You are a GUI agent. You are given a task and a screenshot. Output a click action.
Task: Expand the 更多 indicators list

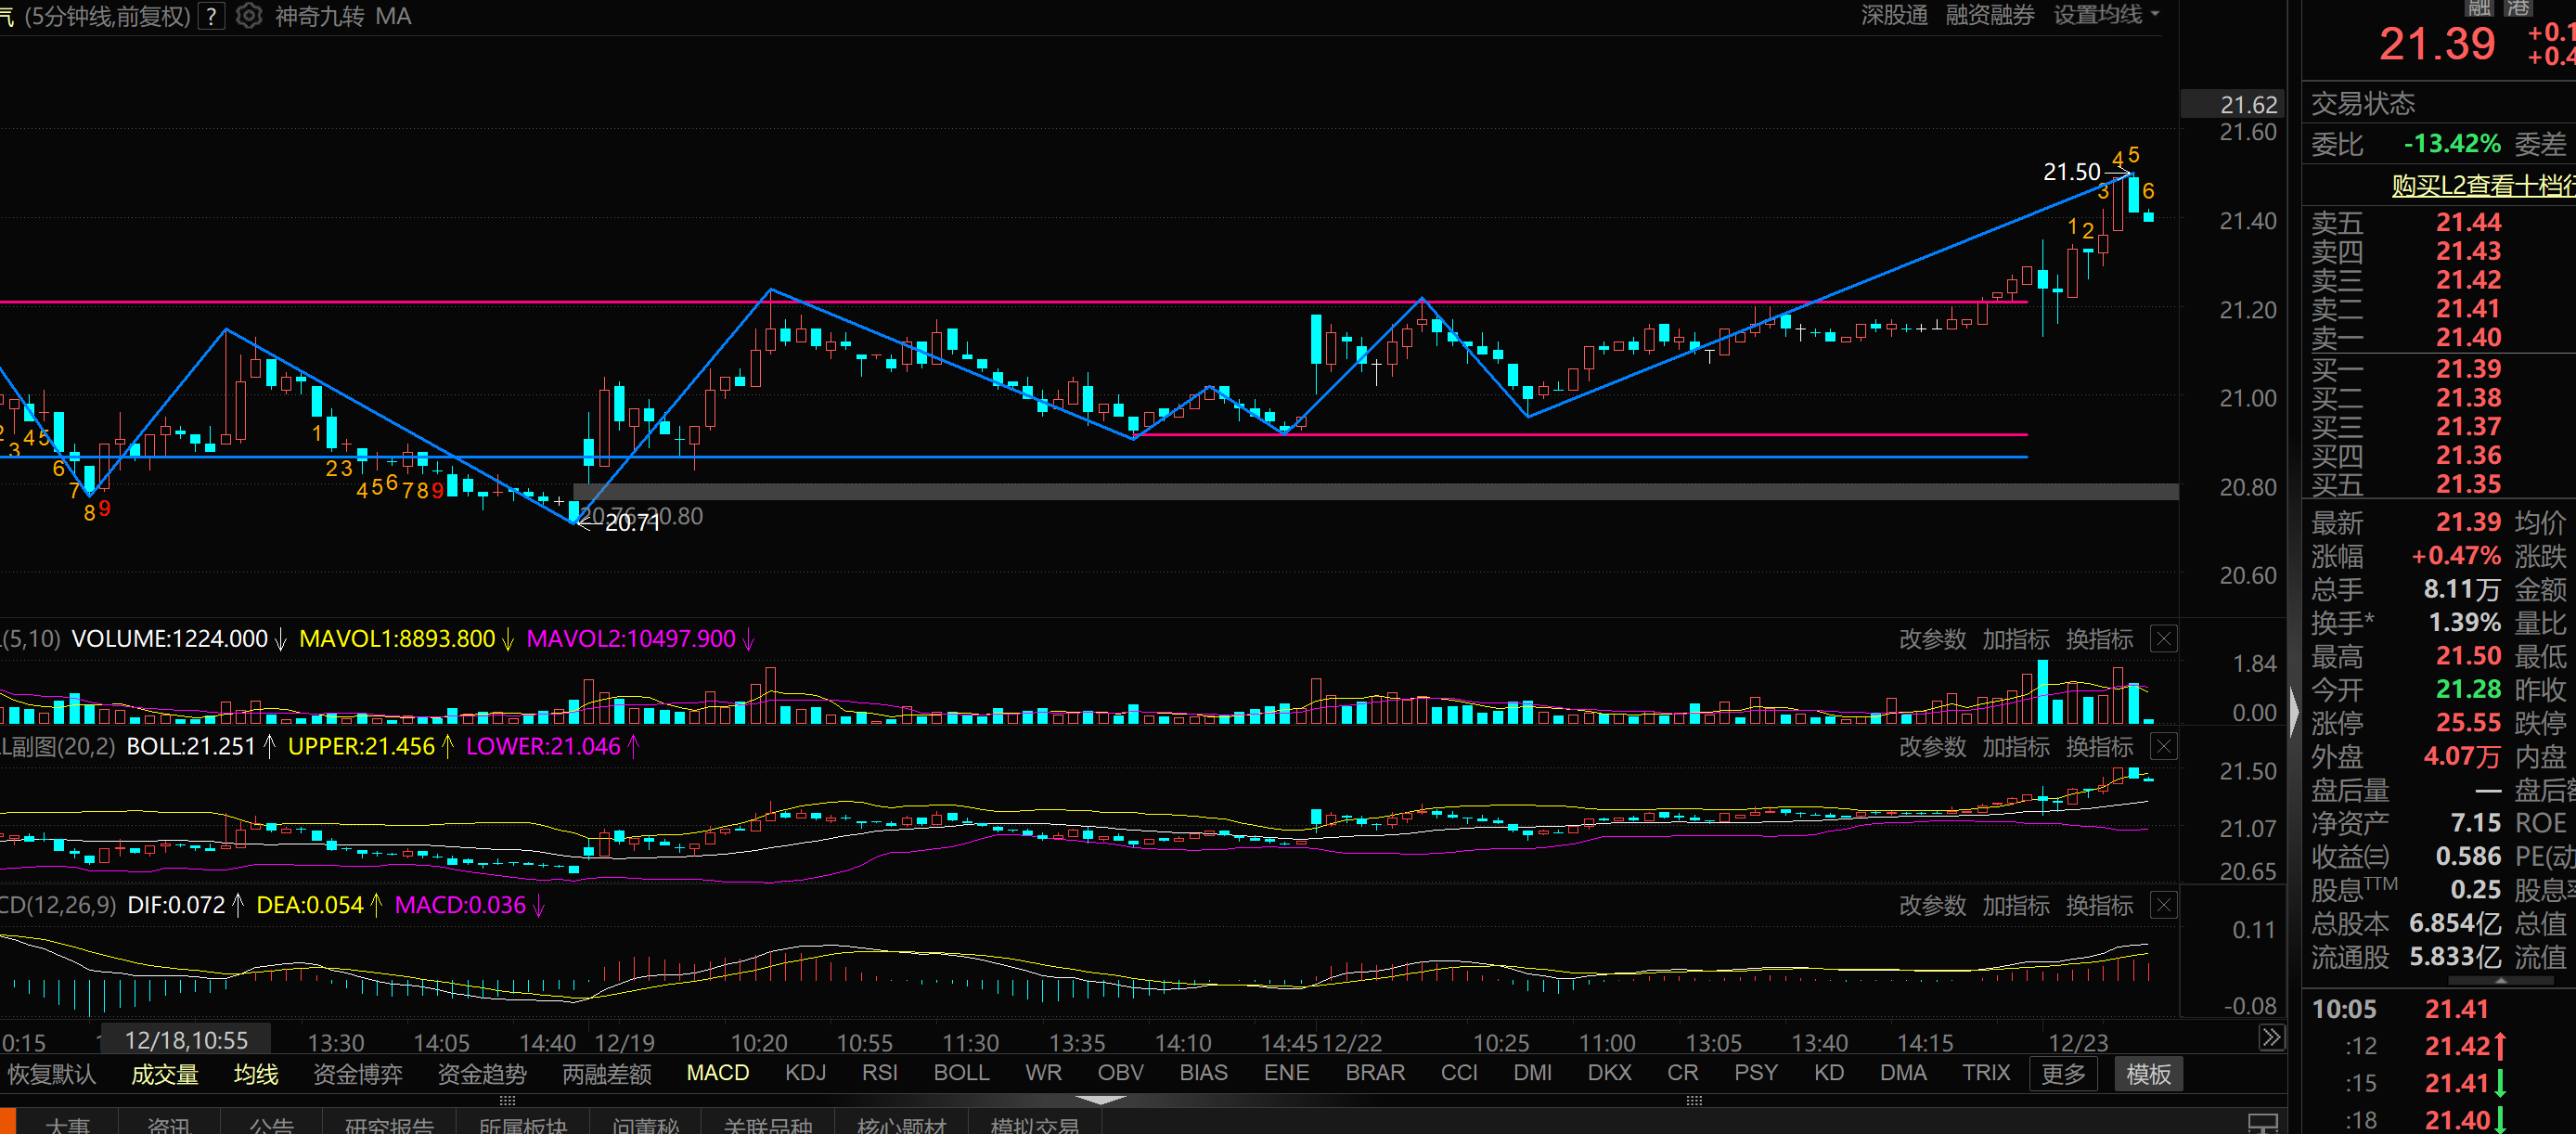[x=2062, y=1074]
